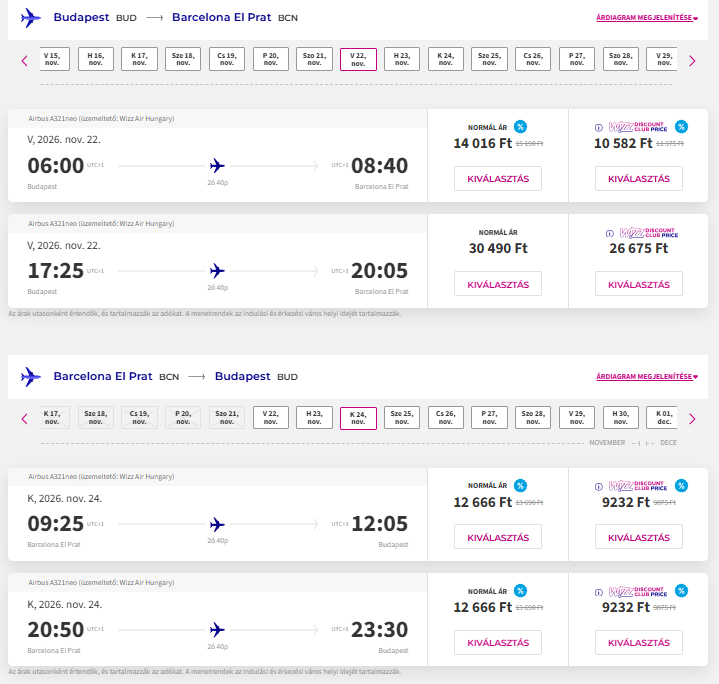This screenshot has width=719, height=684.
Task: Choose normal price 14 016 Ft Kiválasztás
Action: pos(498,179)
